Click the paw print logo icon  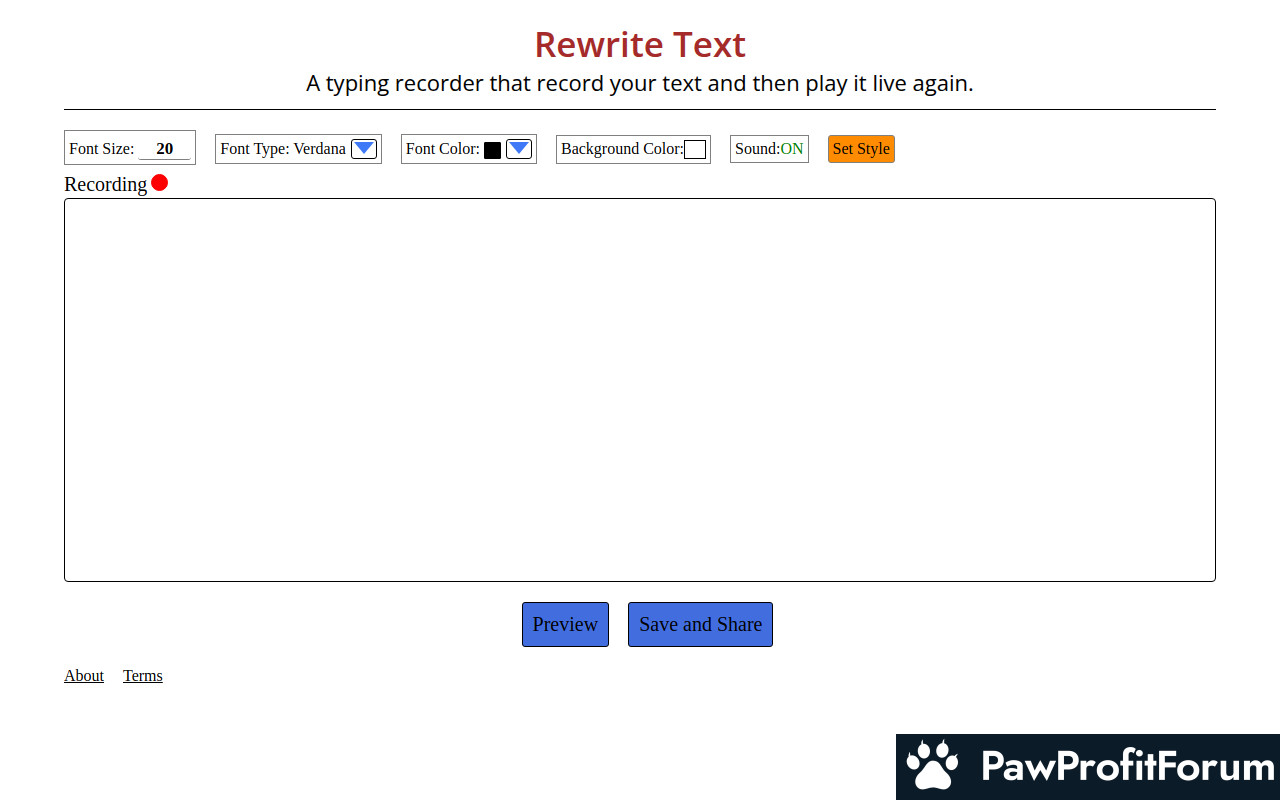(932, 766)
